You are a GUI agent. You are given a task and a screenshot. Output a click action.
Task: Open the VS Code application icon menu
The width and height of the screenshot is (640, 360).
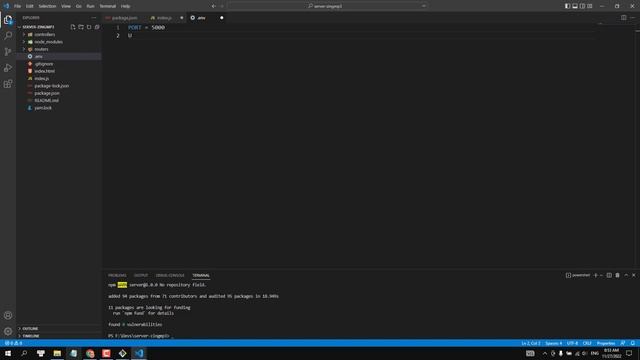coord(6,6)
